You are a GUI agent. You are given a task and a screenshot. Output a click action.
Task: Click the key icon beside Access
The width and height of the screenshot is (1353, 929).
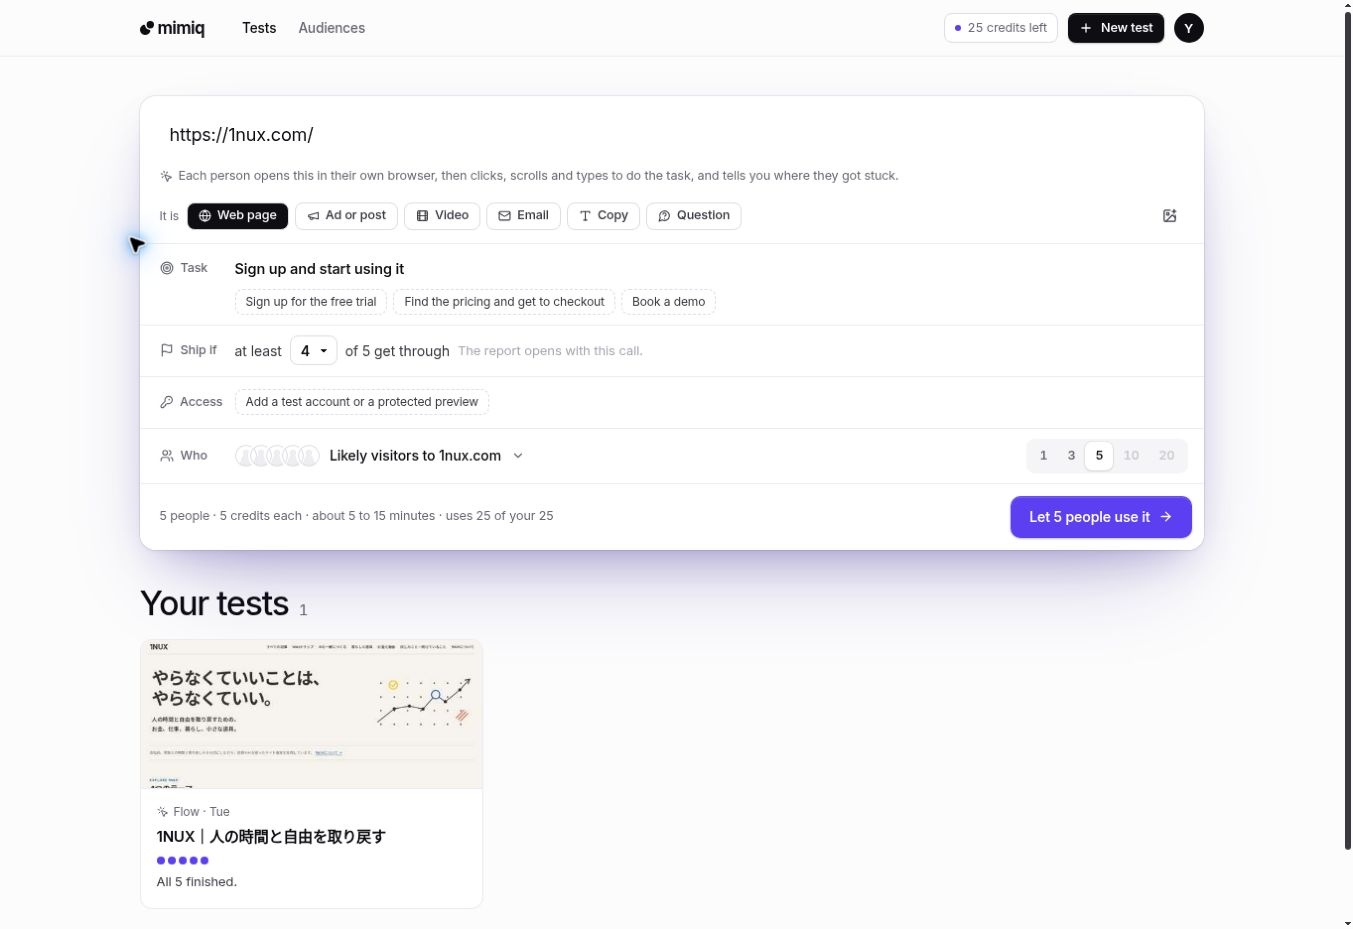pos(167,402)
